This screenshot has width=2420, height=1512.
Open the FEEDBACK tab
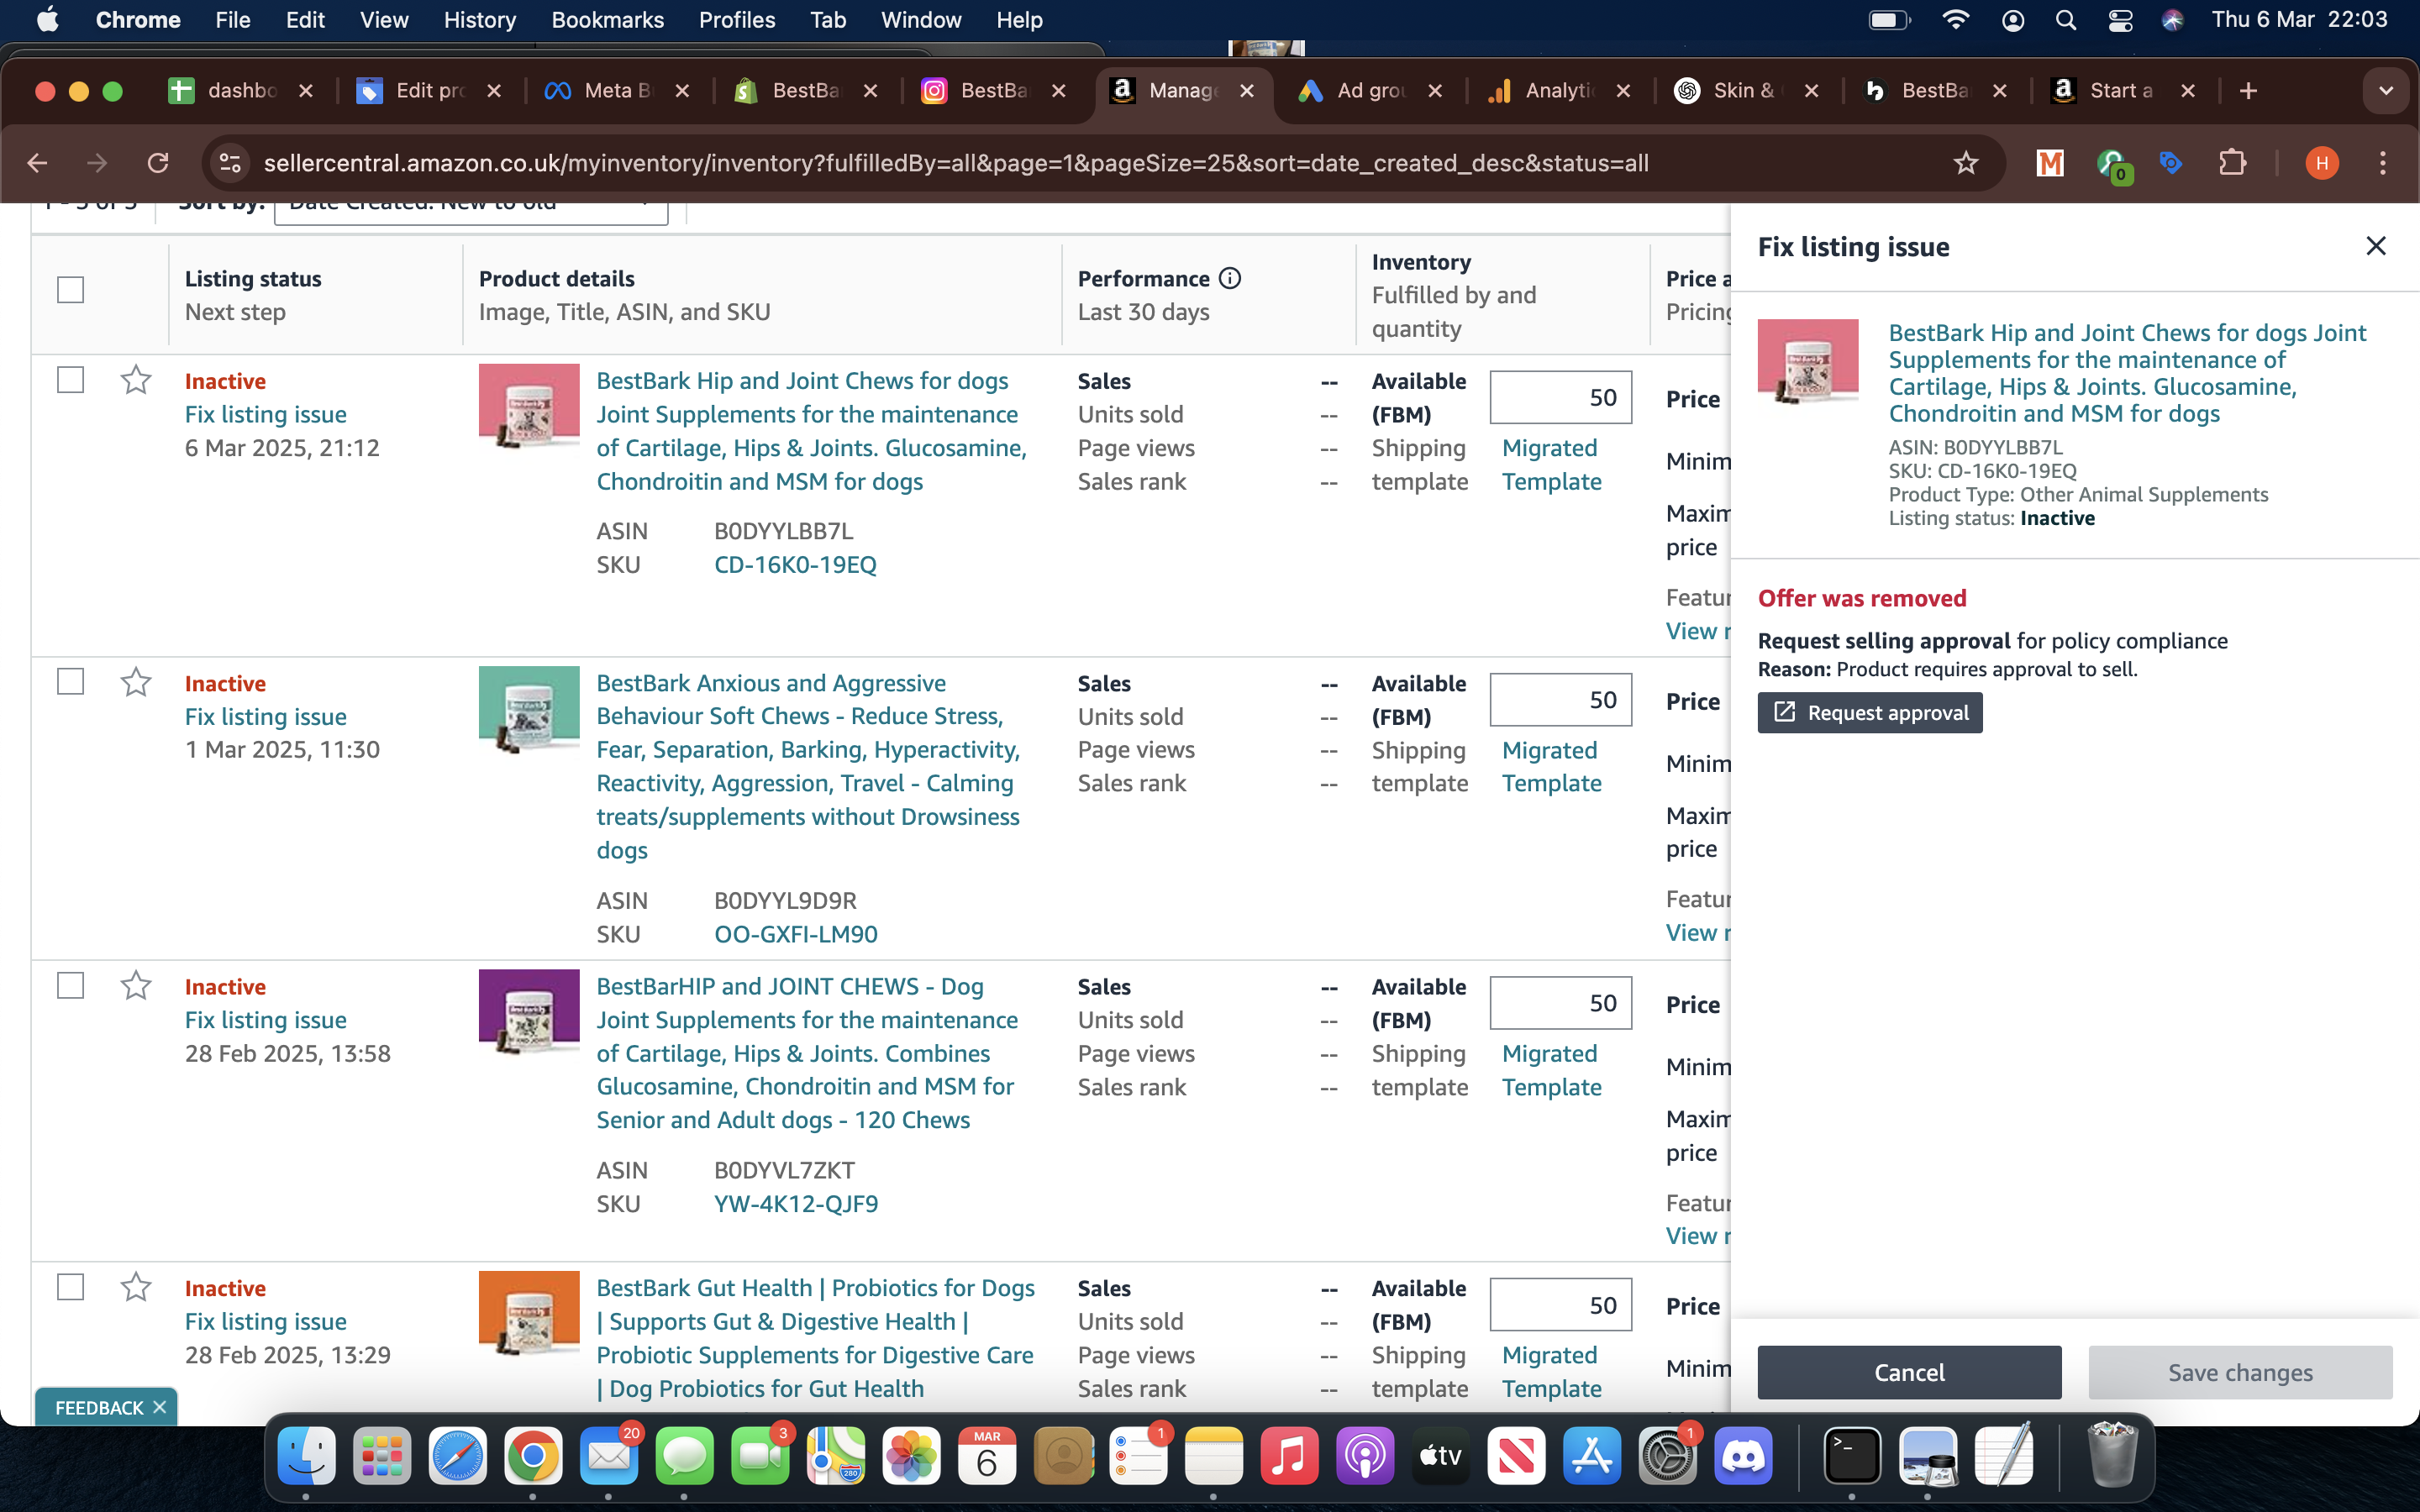(x=99, y=1407)
